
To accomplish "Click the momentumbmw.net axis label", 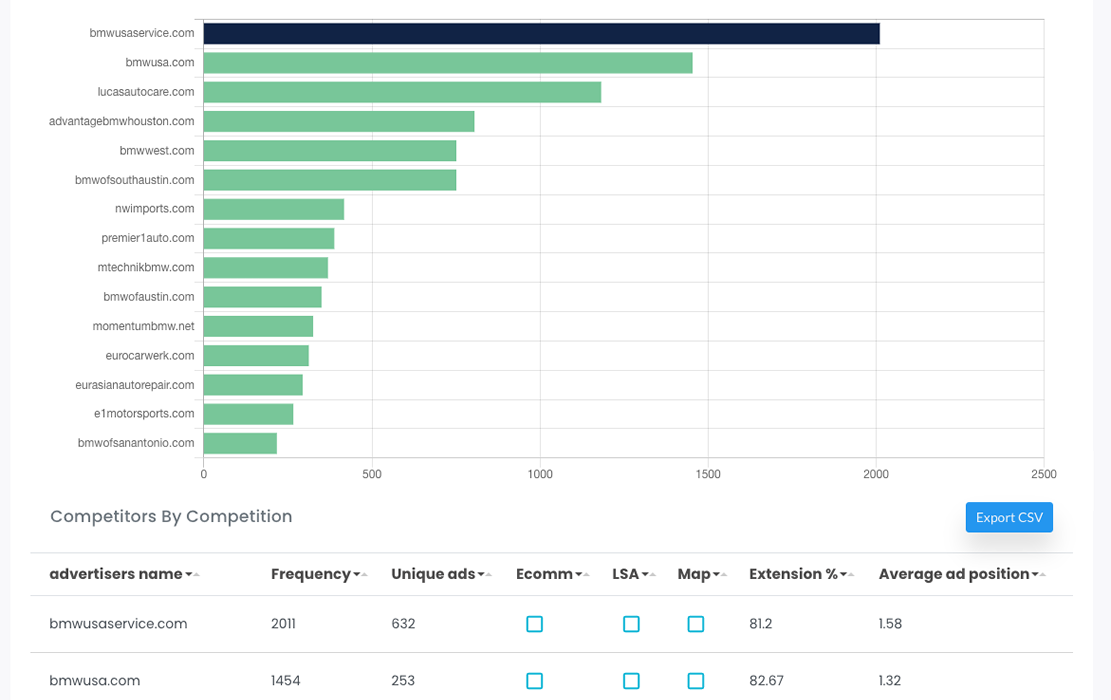I will 143,326.
